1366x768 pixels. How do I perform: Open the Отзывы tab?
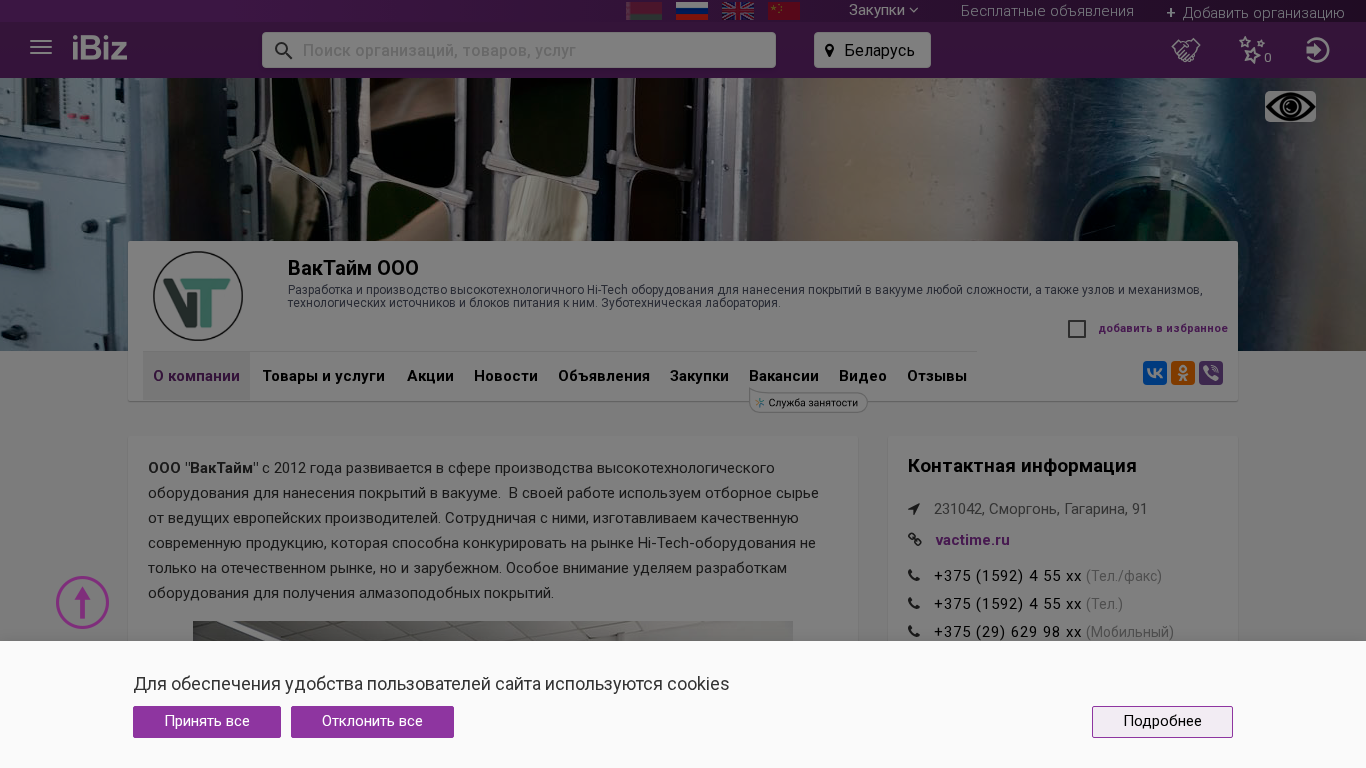[x=937, y=376]
